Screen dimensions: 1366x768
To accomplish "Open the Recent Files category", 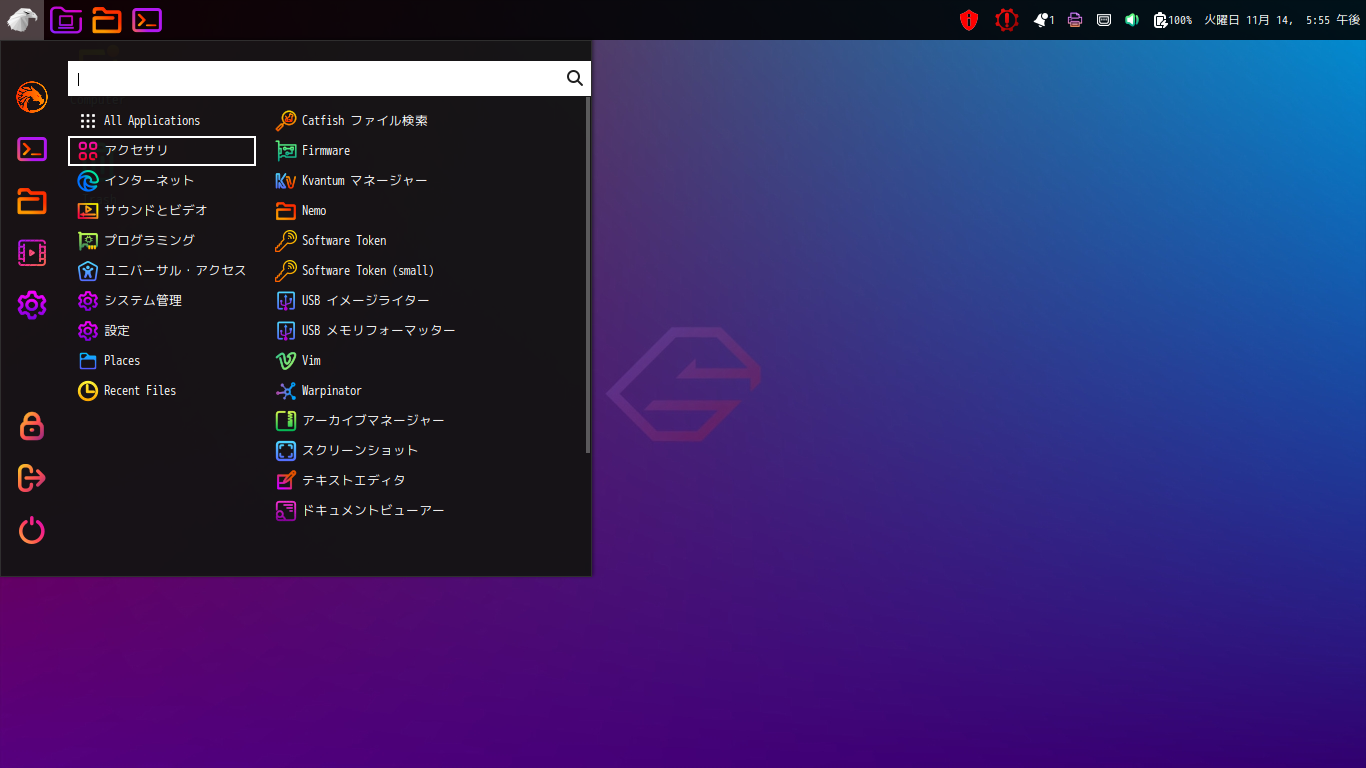I will click(162, 390).
